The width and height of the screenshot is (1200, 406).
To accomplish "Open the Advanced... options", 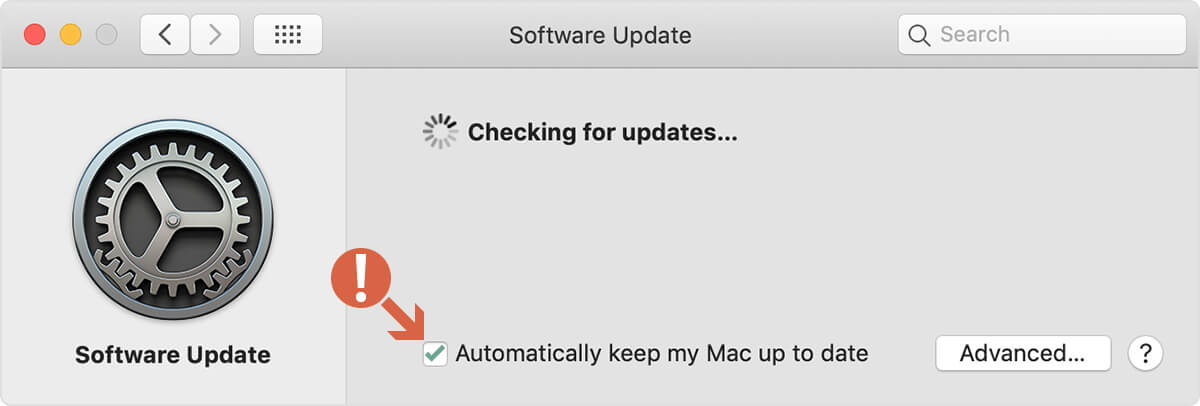I will 1023,353.
